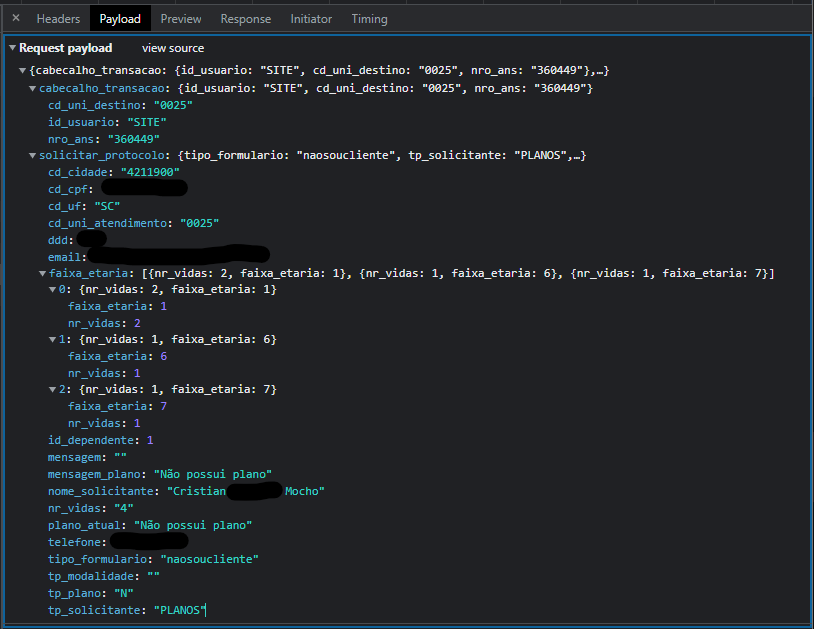Click the nome_solicitante row
The width and height of the screenshot is (814, 629).
186,491
